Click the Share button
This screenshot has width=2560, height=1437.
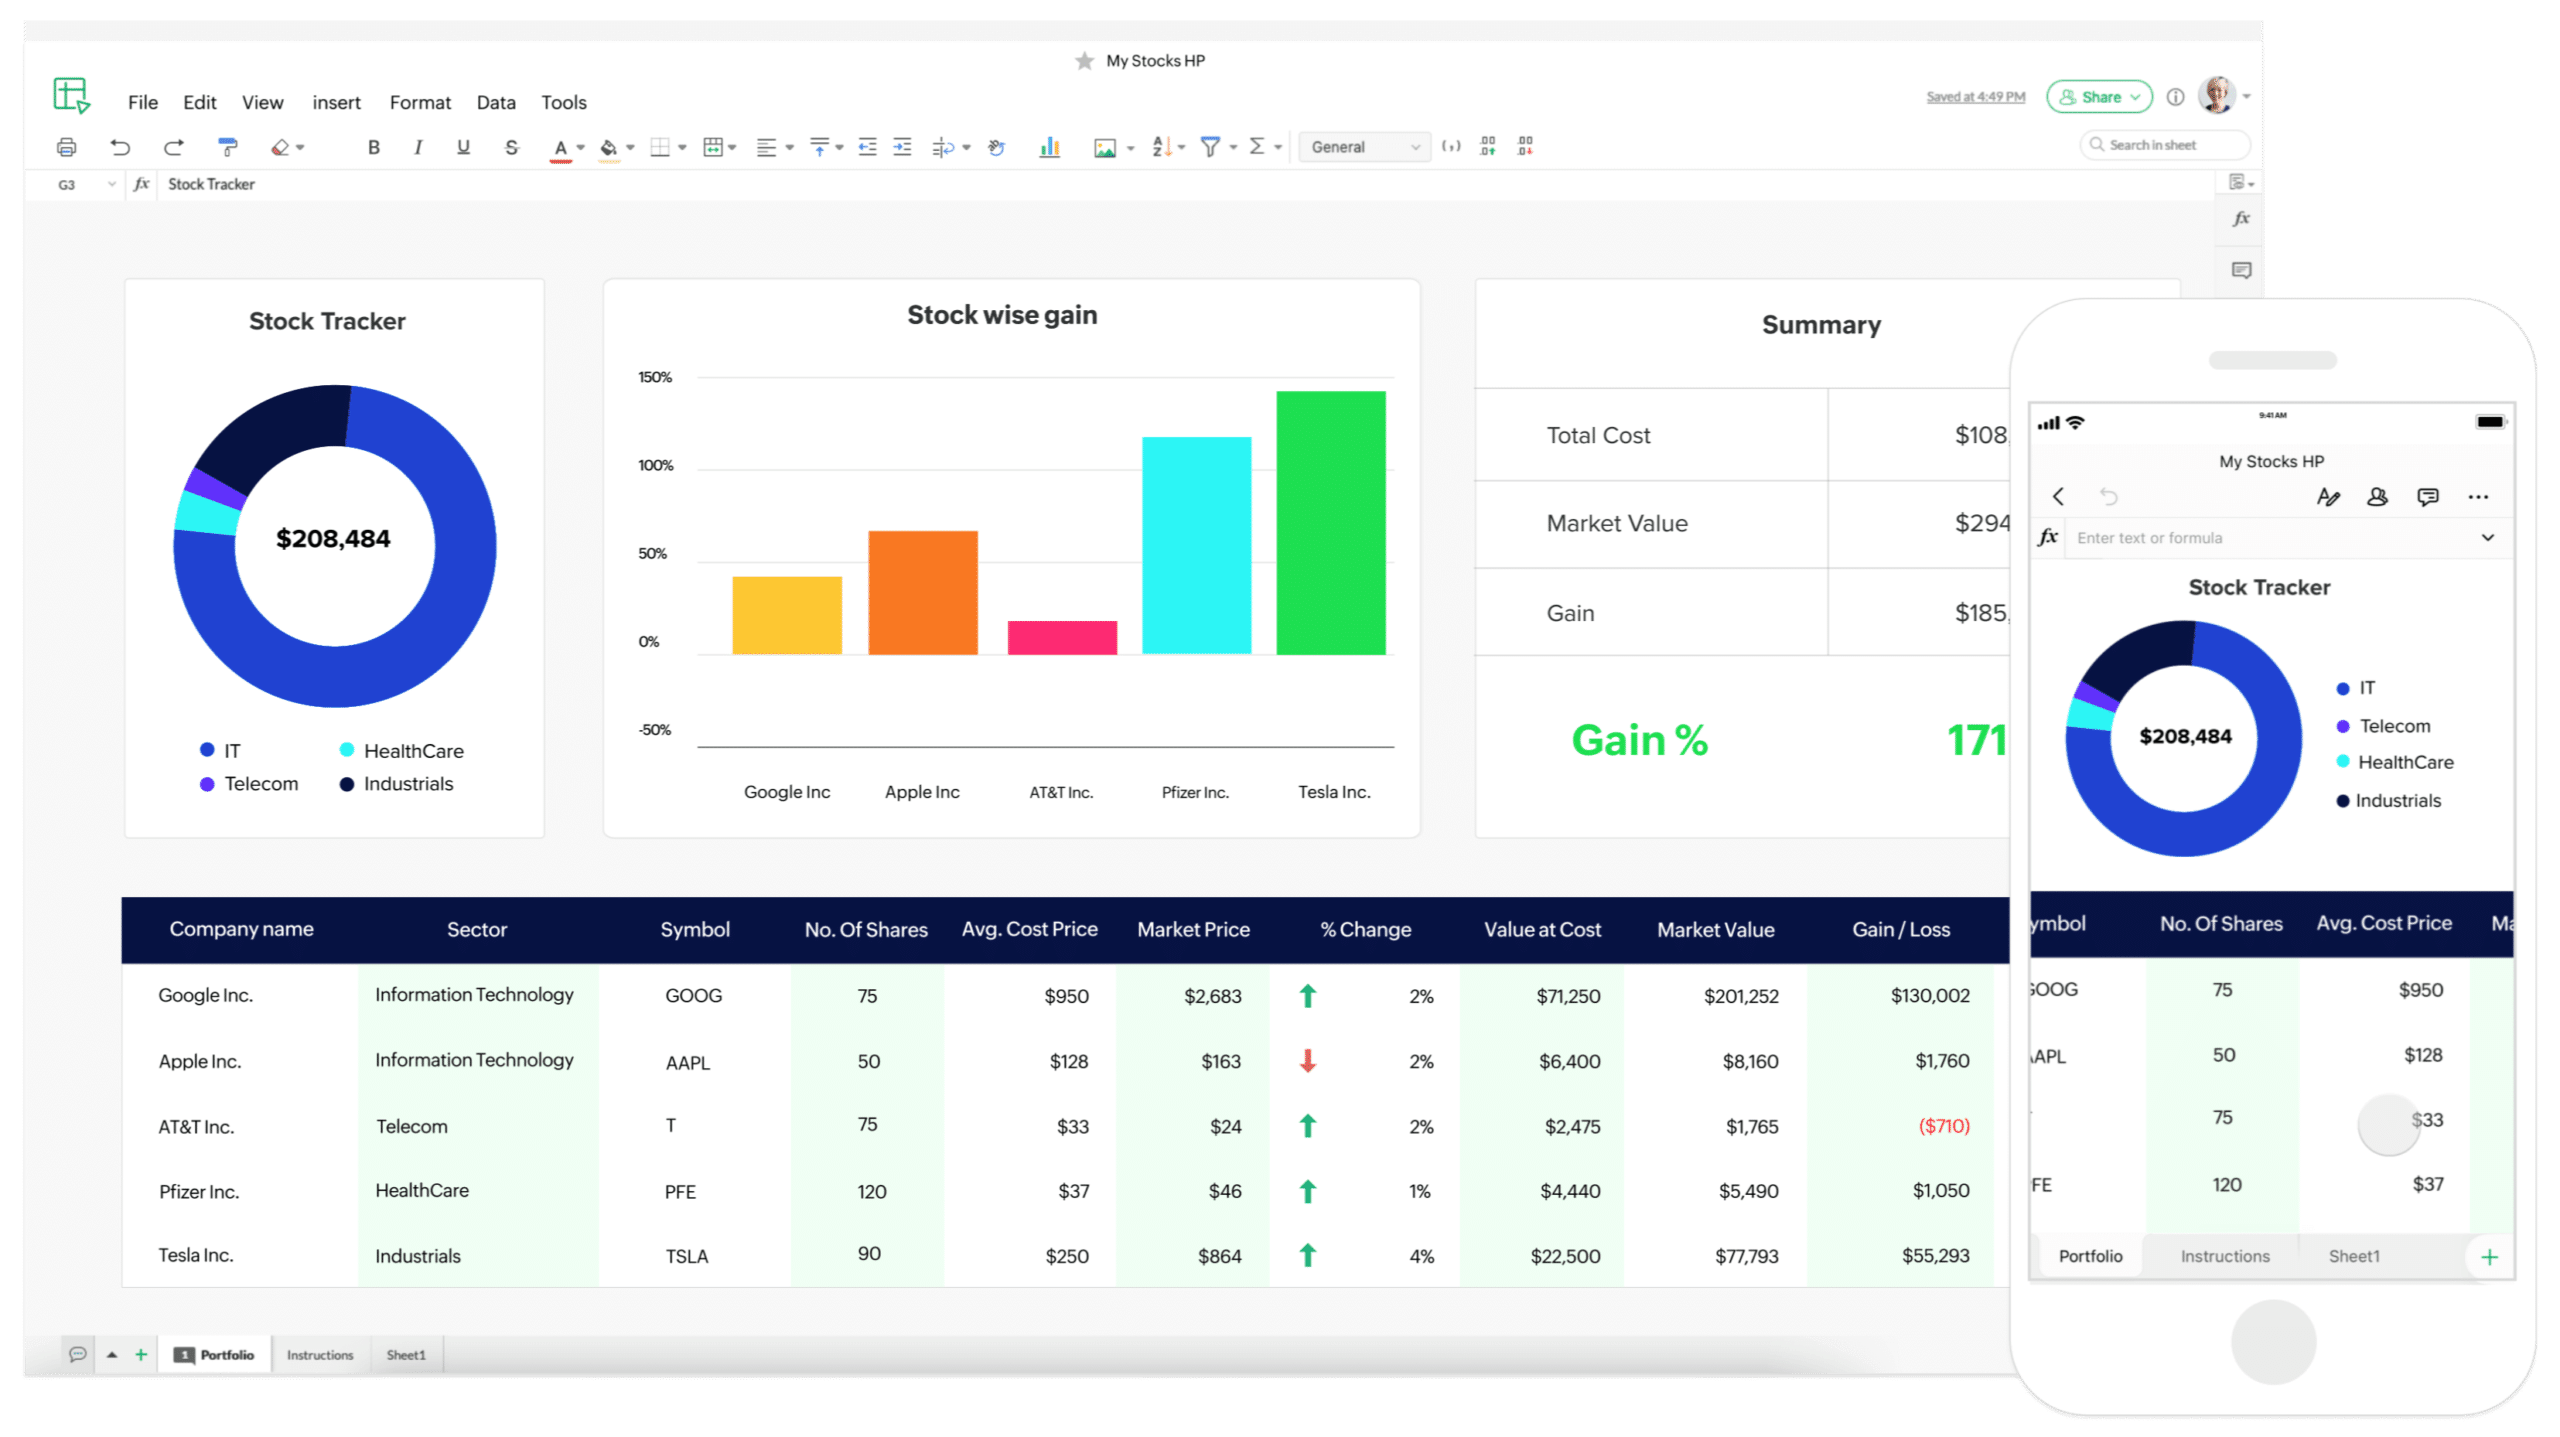2099,97
